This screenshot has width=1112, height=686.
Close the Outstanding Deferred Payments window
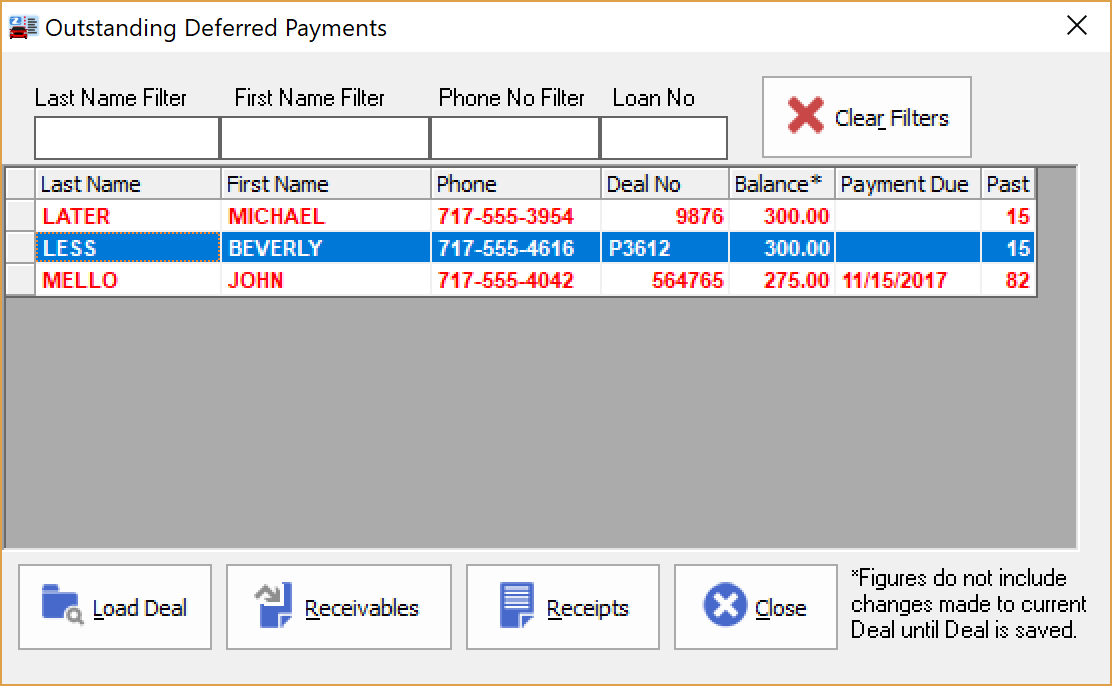tap(1077, 26)
